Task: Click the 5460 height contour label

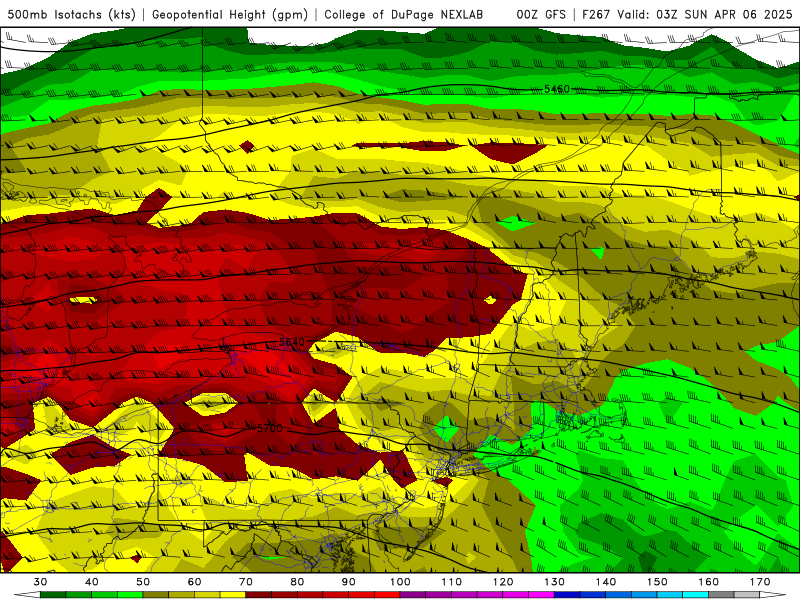Action: [x=557, y=89]
